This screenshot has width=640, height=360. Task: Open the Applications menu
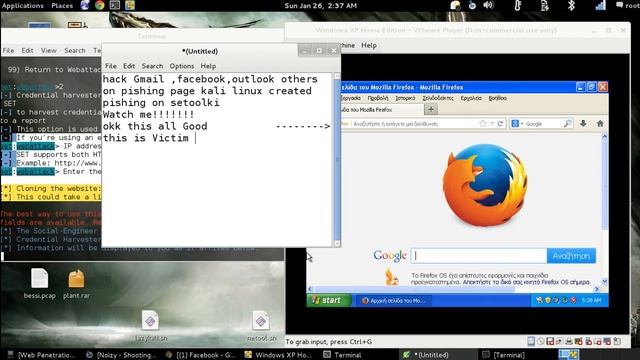pos(23,5)
